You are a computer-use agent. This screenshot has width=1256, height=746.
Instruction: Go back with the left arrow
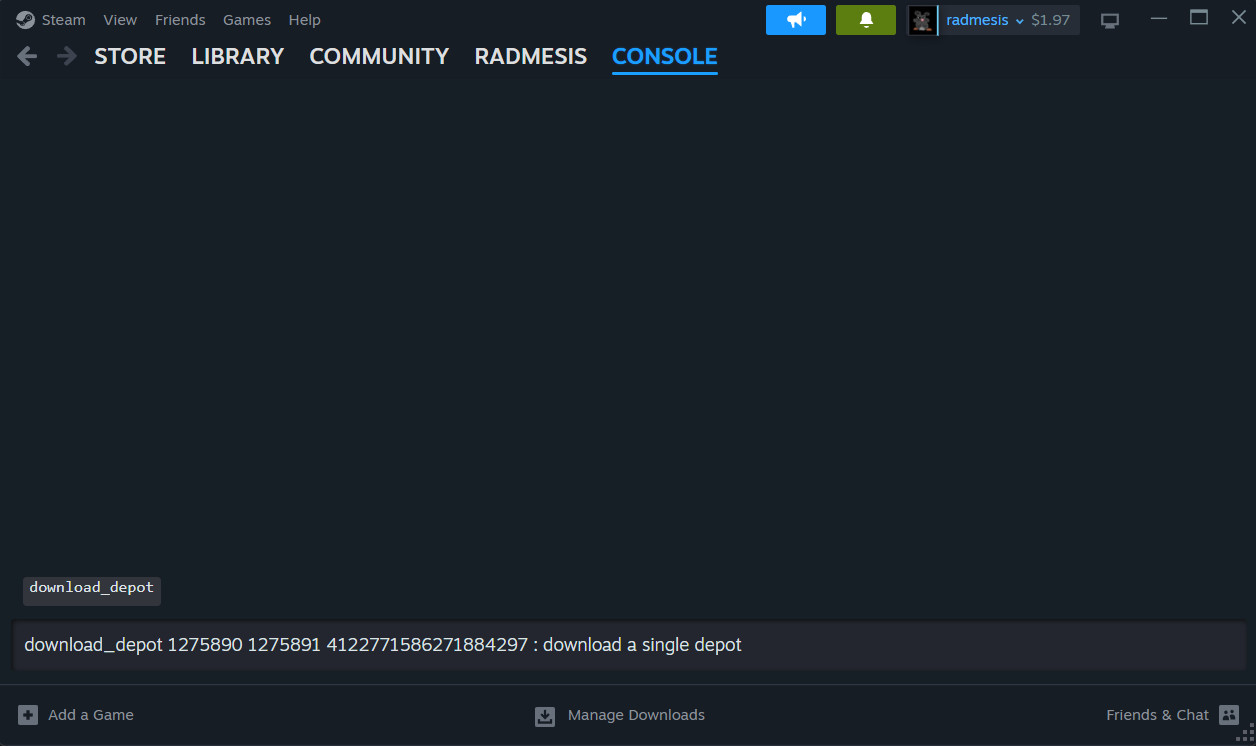coord(27,56)
